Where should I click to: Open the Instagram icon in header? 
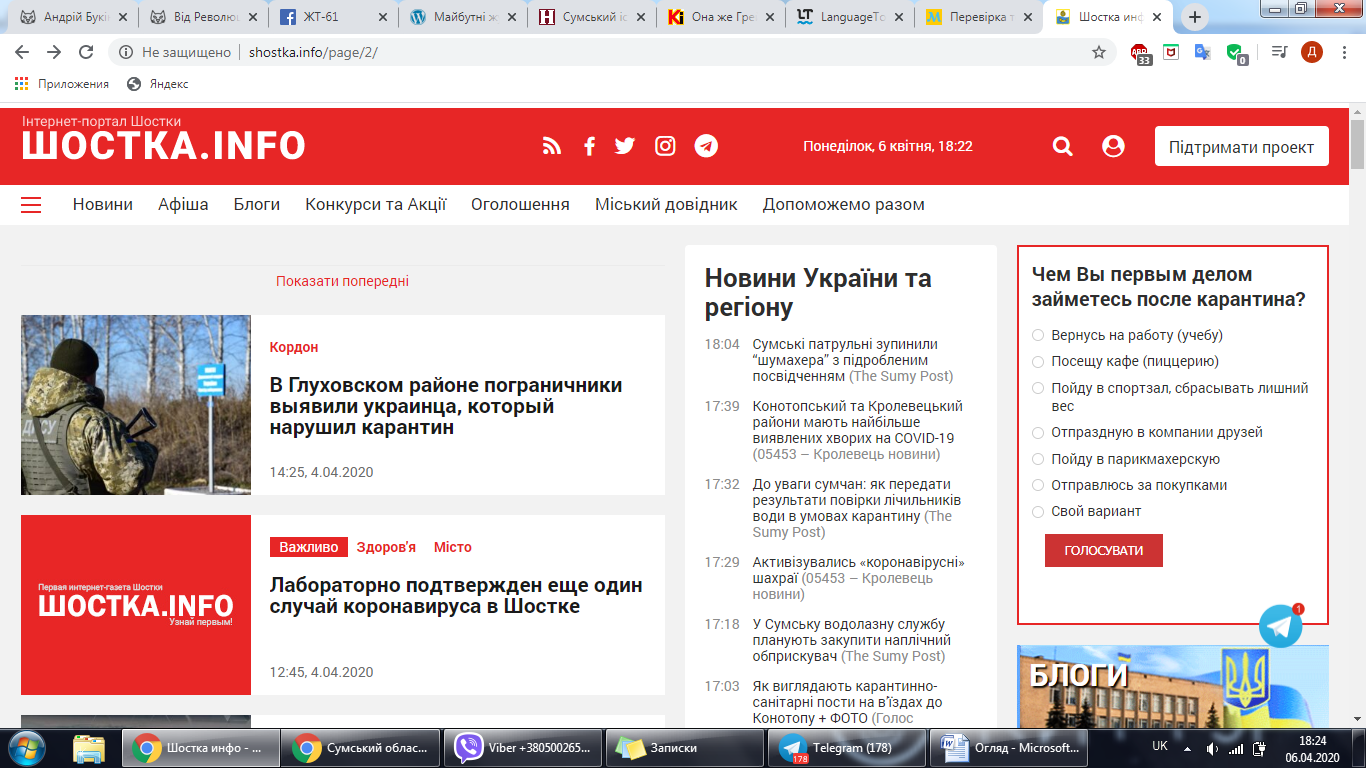point(665,146)
